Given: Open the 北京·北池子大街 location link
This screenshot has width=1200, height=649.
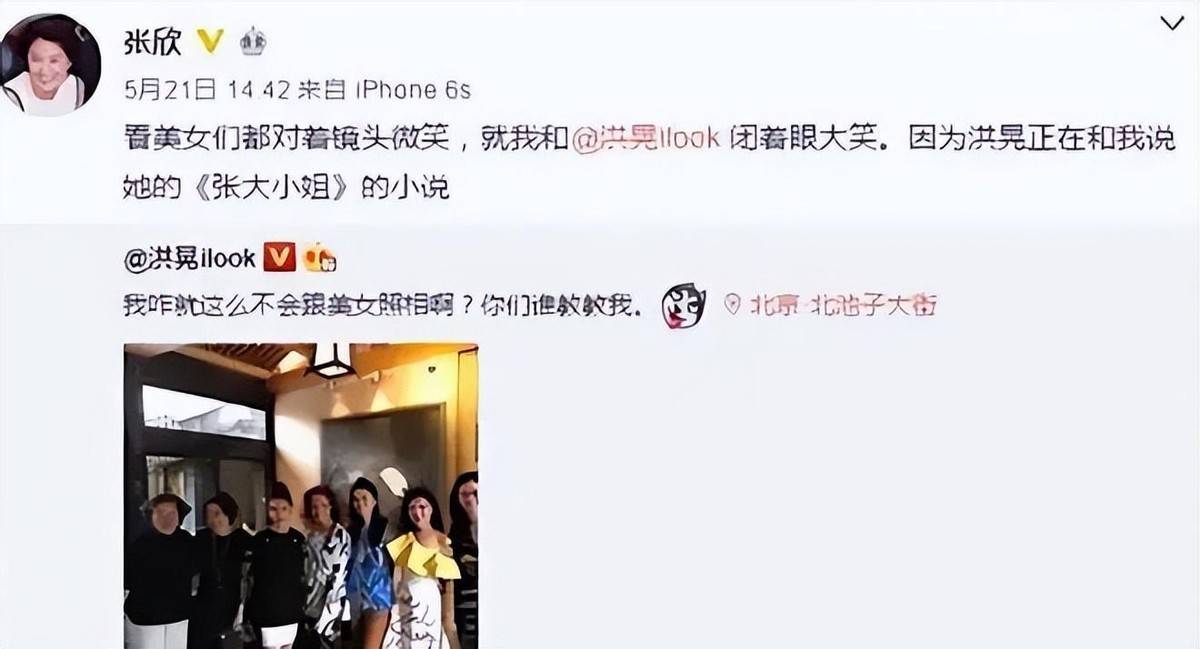Looking at the screenshot, I should click(x=843, y=305).
